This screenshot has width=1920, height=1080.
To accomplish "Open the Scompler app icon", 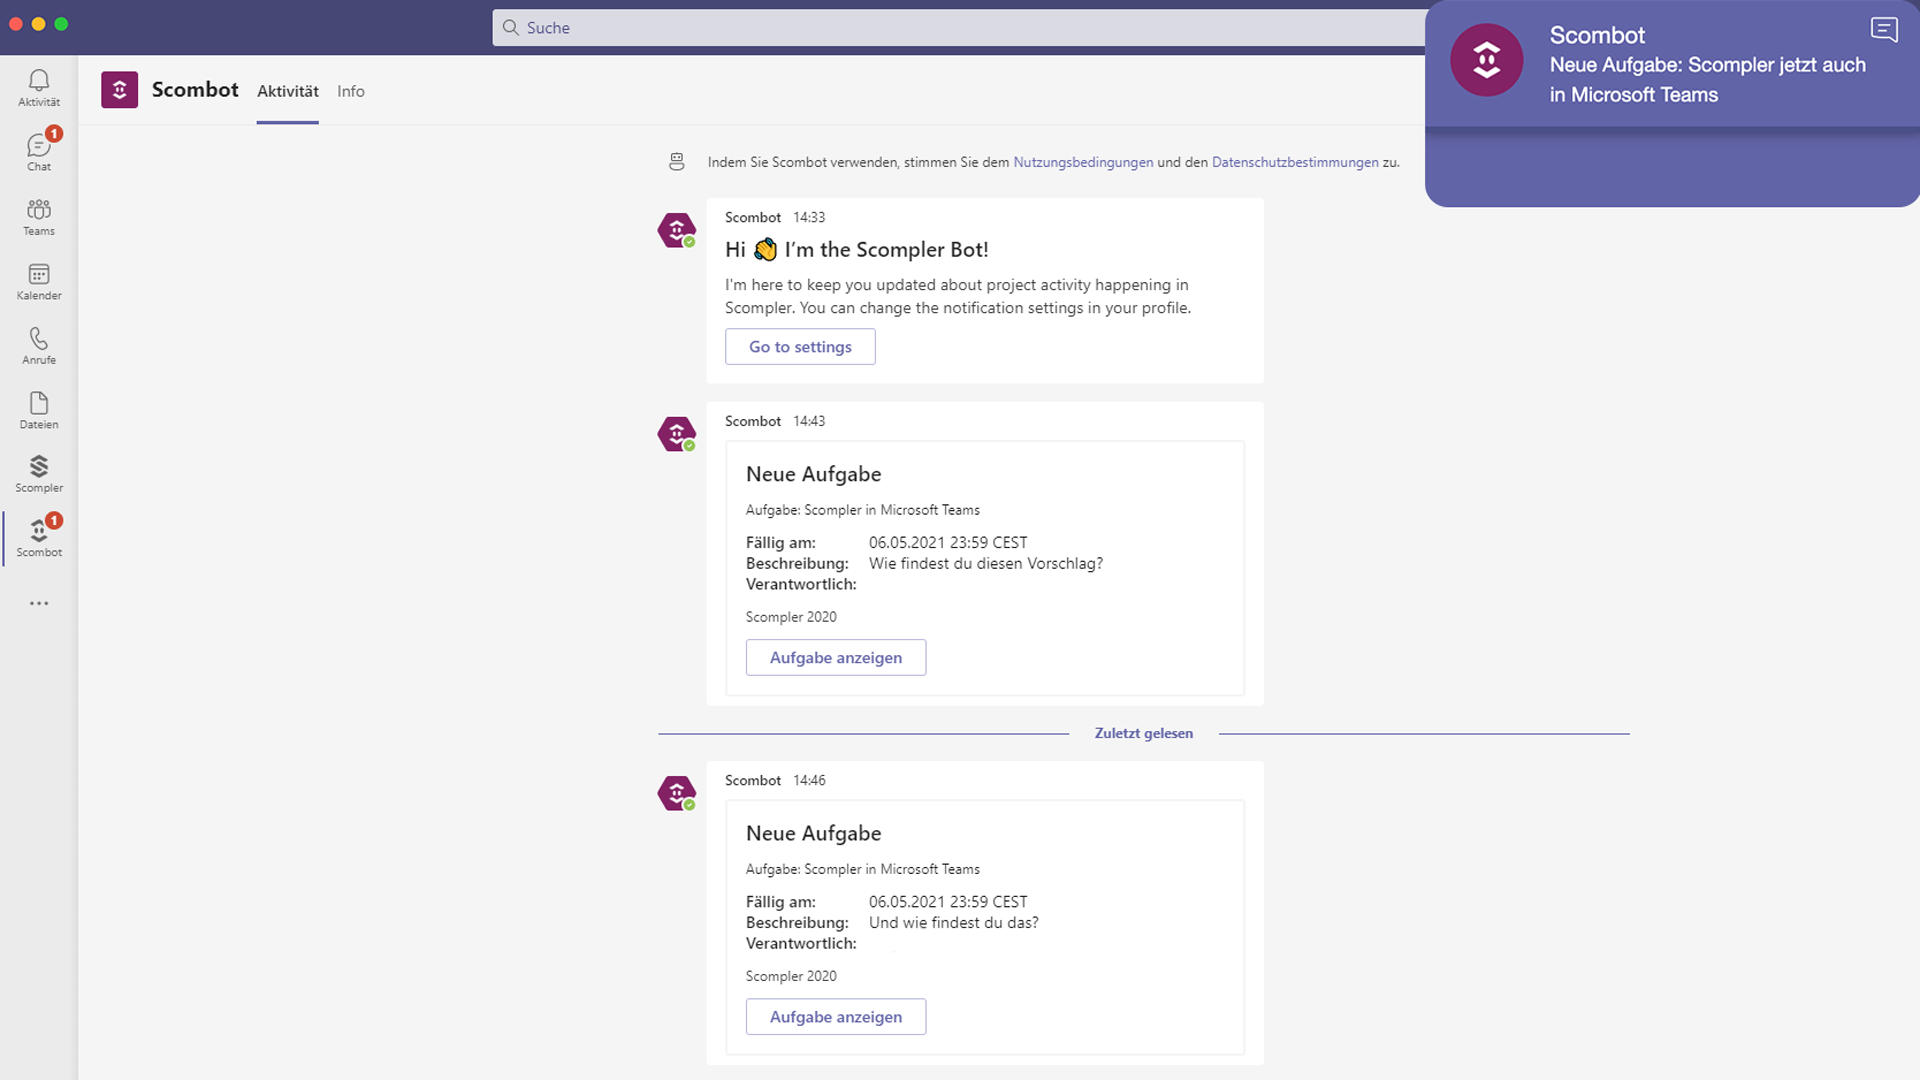I will (39, 474).
